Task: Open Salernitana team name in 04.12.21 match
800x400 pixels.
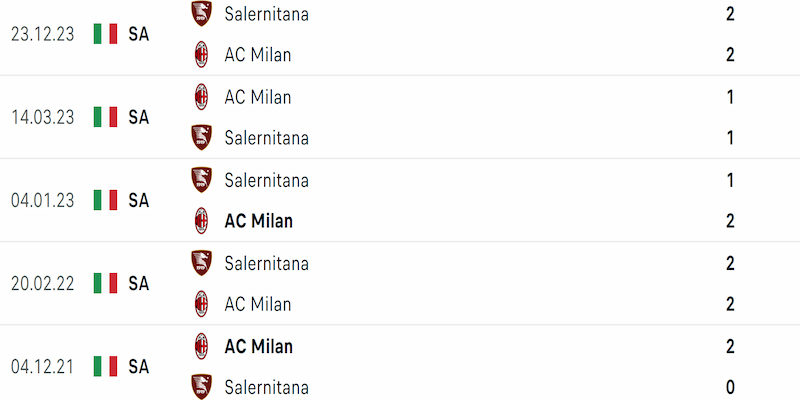Action: point(266,387)
